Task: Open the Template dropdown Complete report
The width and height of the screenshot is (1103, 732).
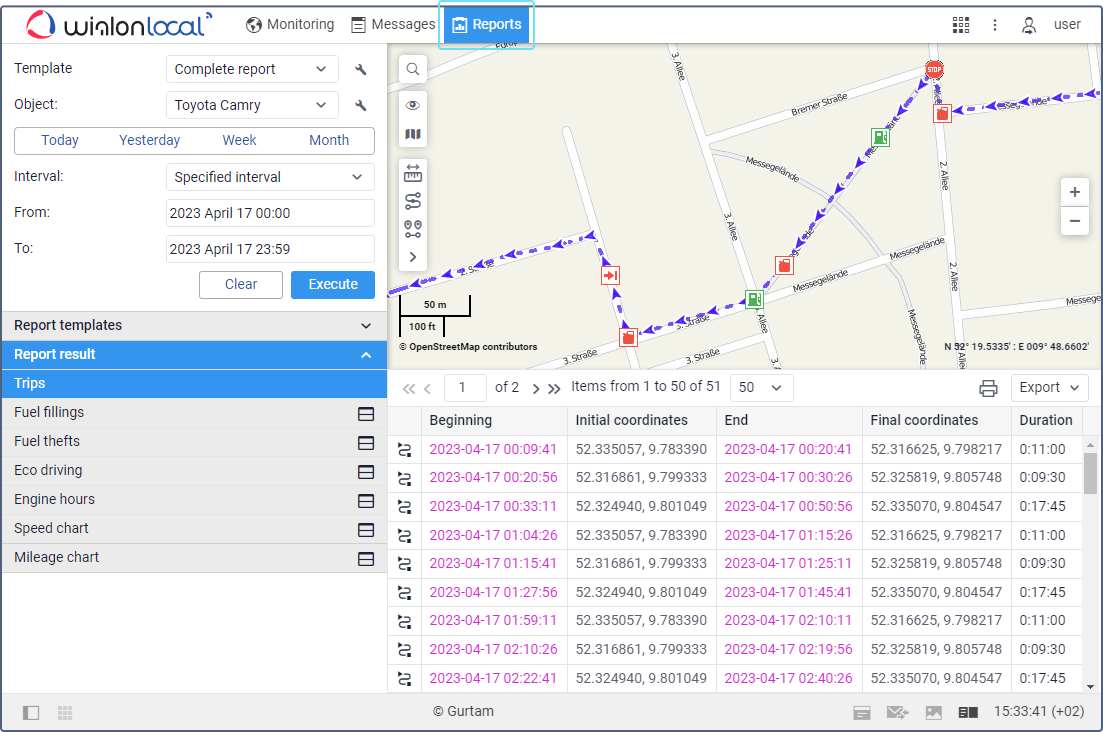Action: click(251, 70)
